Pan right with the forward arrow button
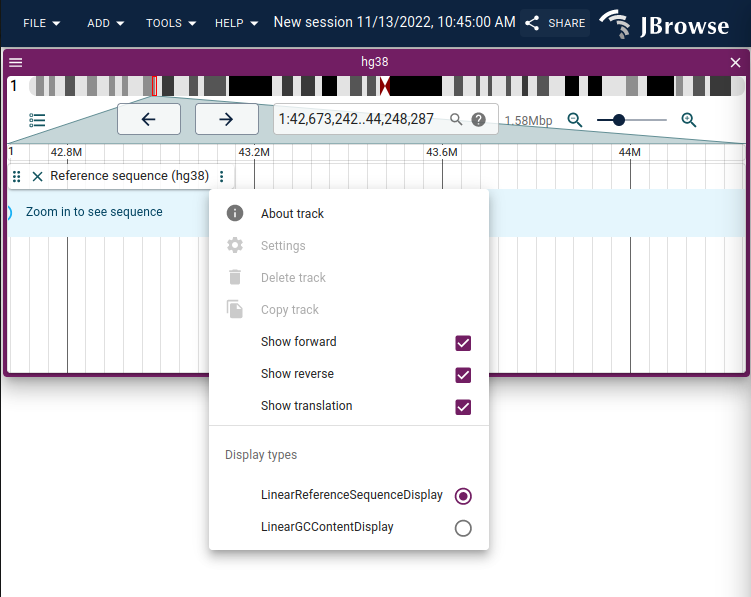Image resolution: width=751 pixels, height=597 pixels. (227, 119)
